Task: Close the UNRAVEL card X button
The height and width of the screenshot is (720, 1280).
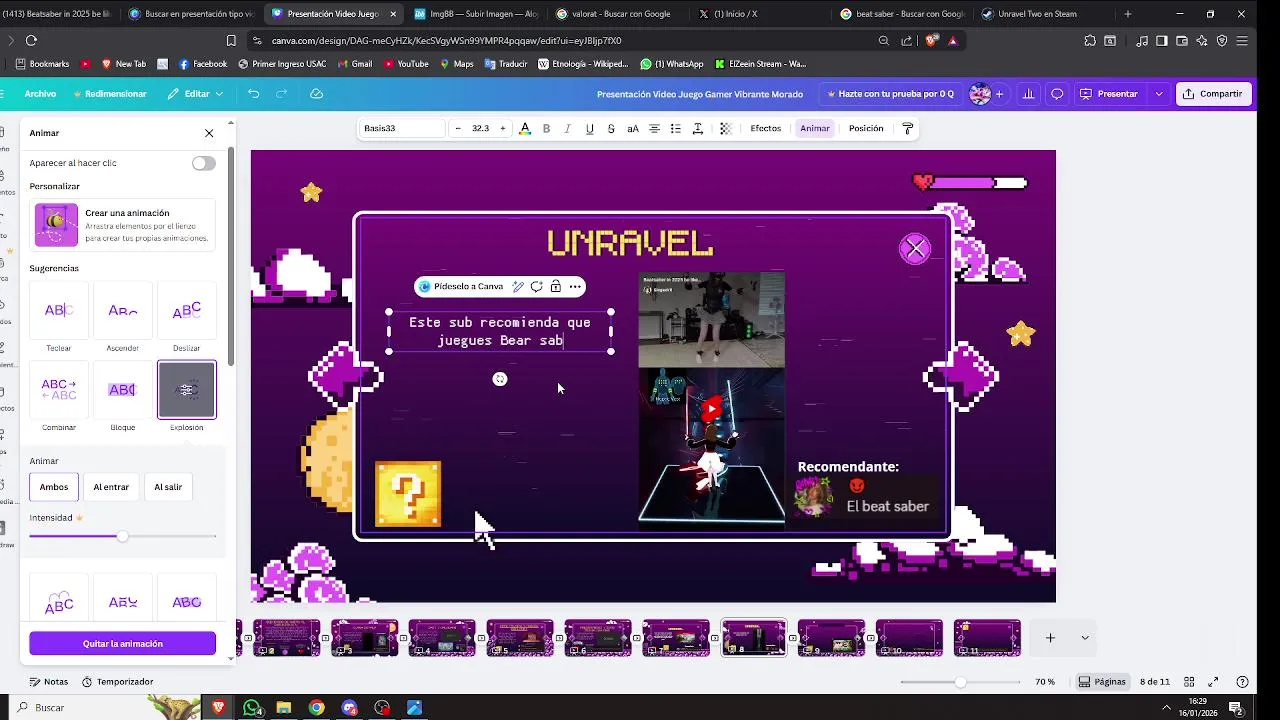Action: [915, 249]
